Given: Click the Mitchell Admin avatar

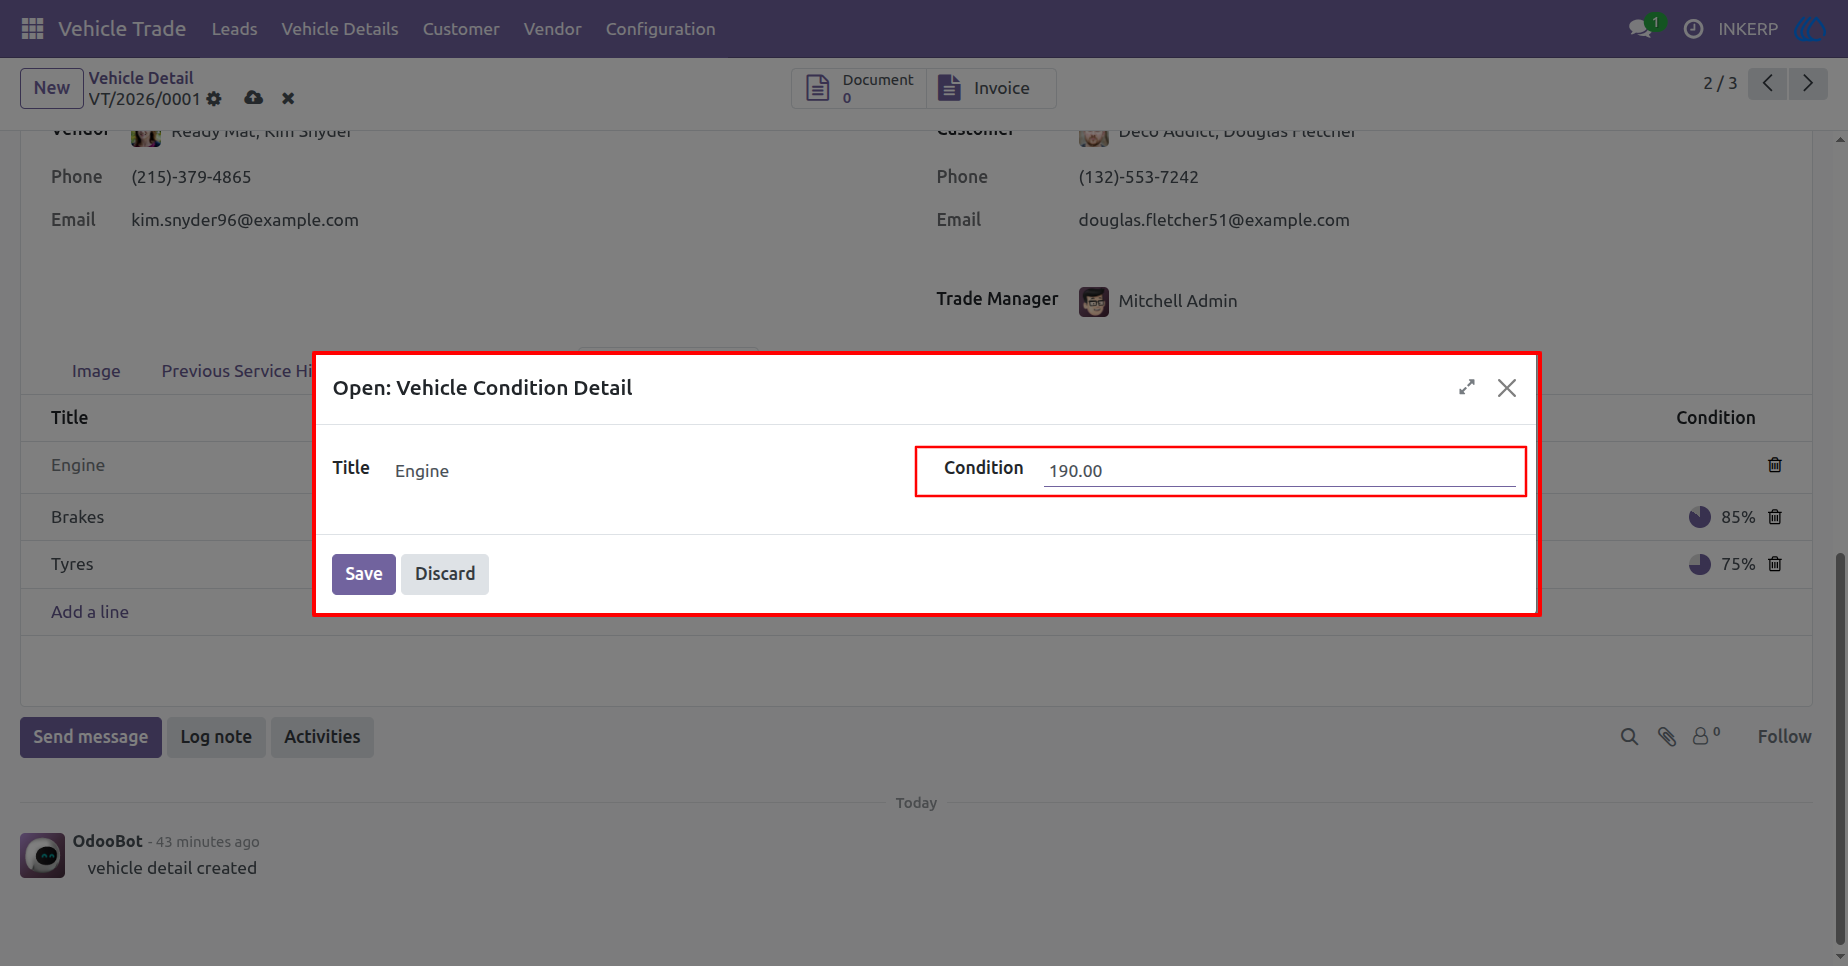Looking at the screenshot, I should click(x=1094, y=301).
